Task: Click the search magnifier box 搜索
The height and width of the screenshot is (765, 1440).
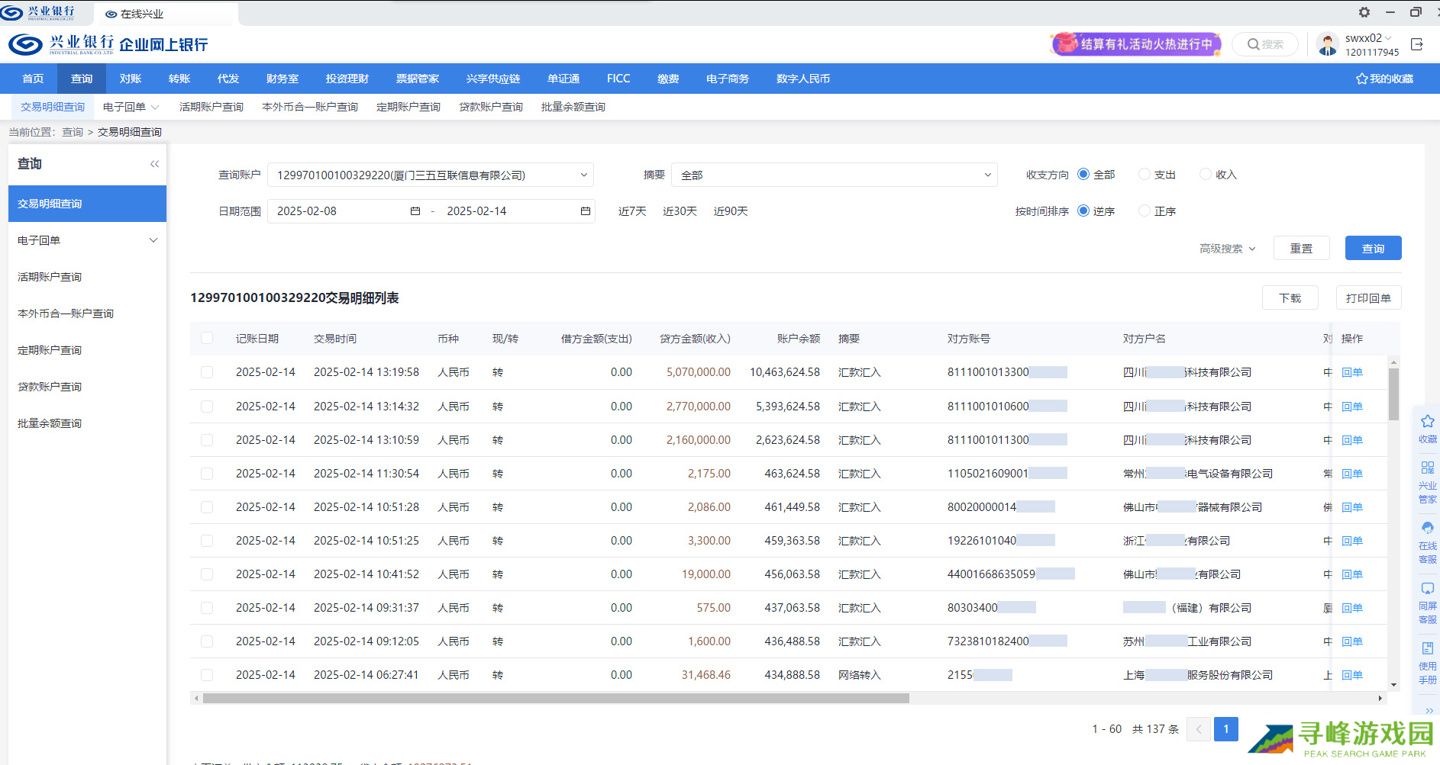Action: click(x=1264, y=44)
